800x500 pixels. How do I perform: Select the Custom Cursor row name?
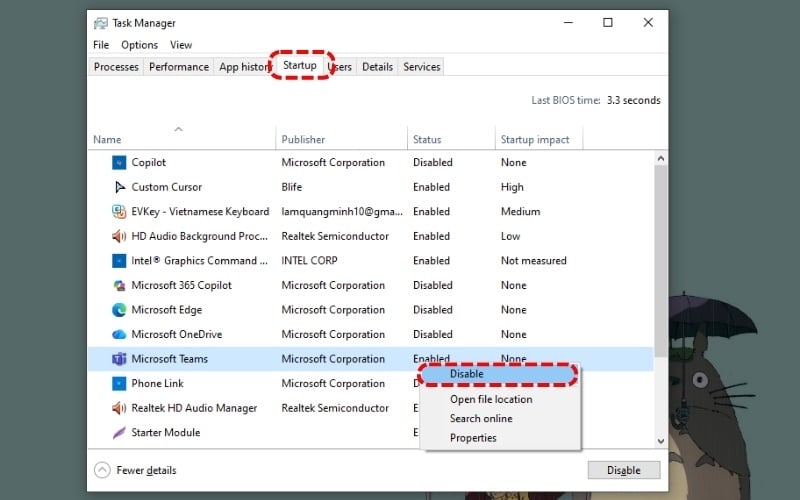[x=167, y=187]
